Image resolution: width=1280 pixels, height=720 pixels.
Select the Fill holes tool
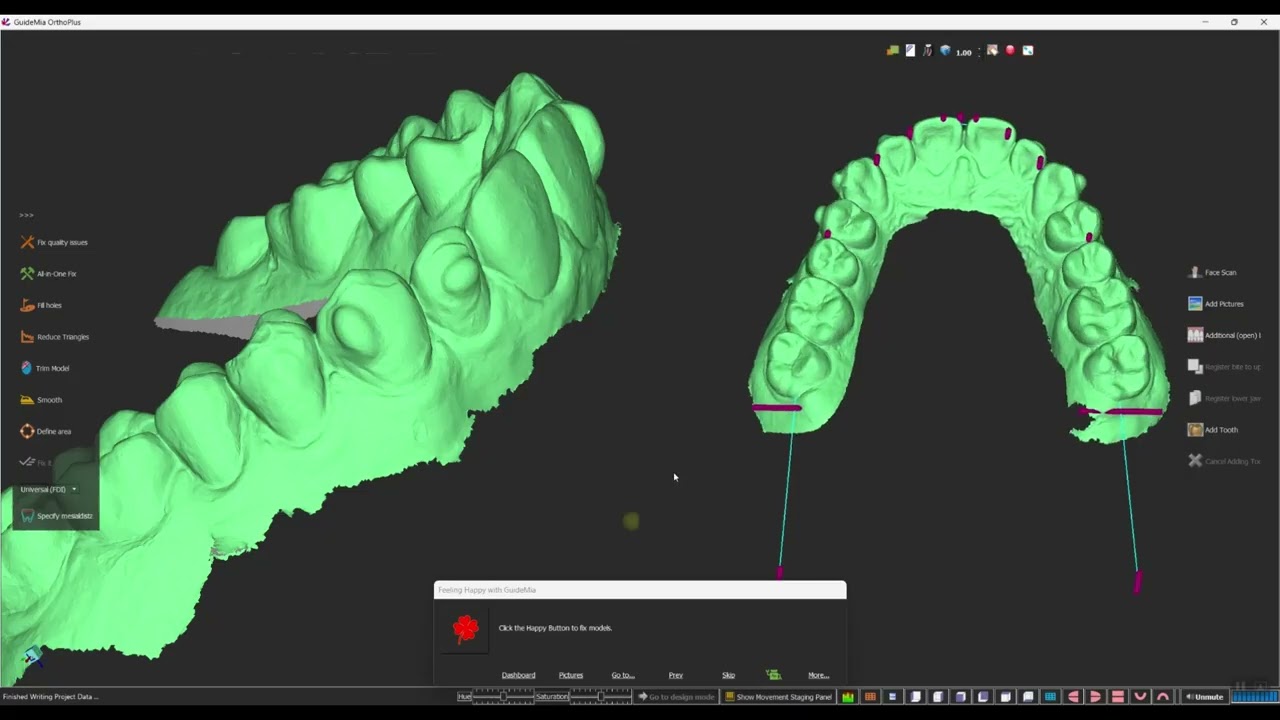coord(41,305)
